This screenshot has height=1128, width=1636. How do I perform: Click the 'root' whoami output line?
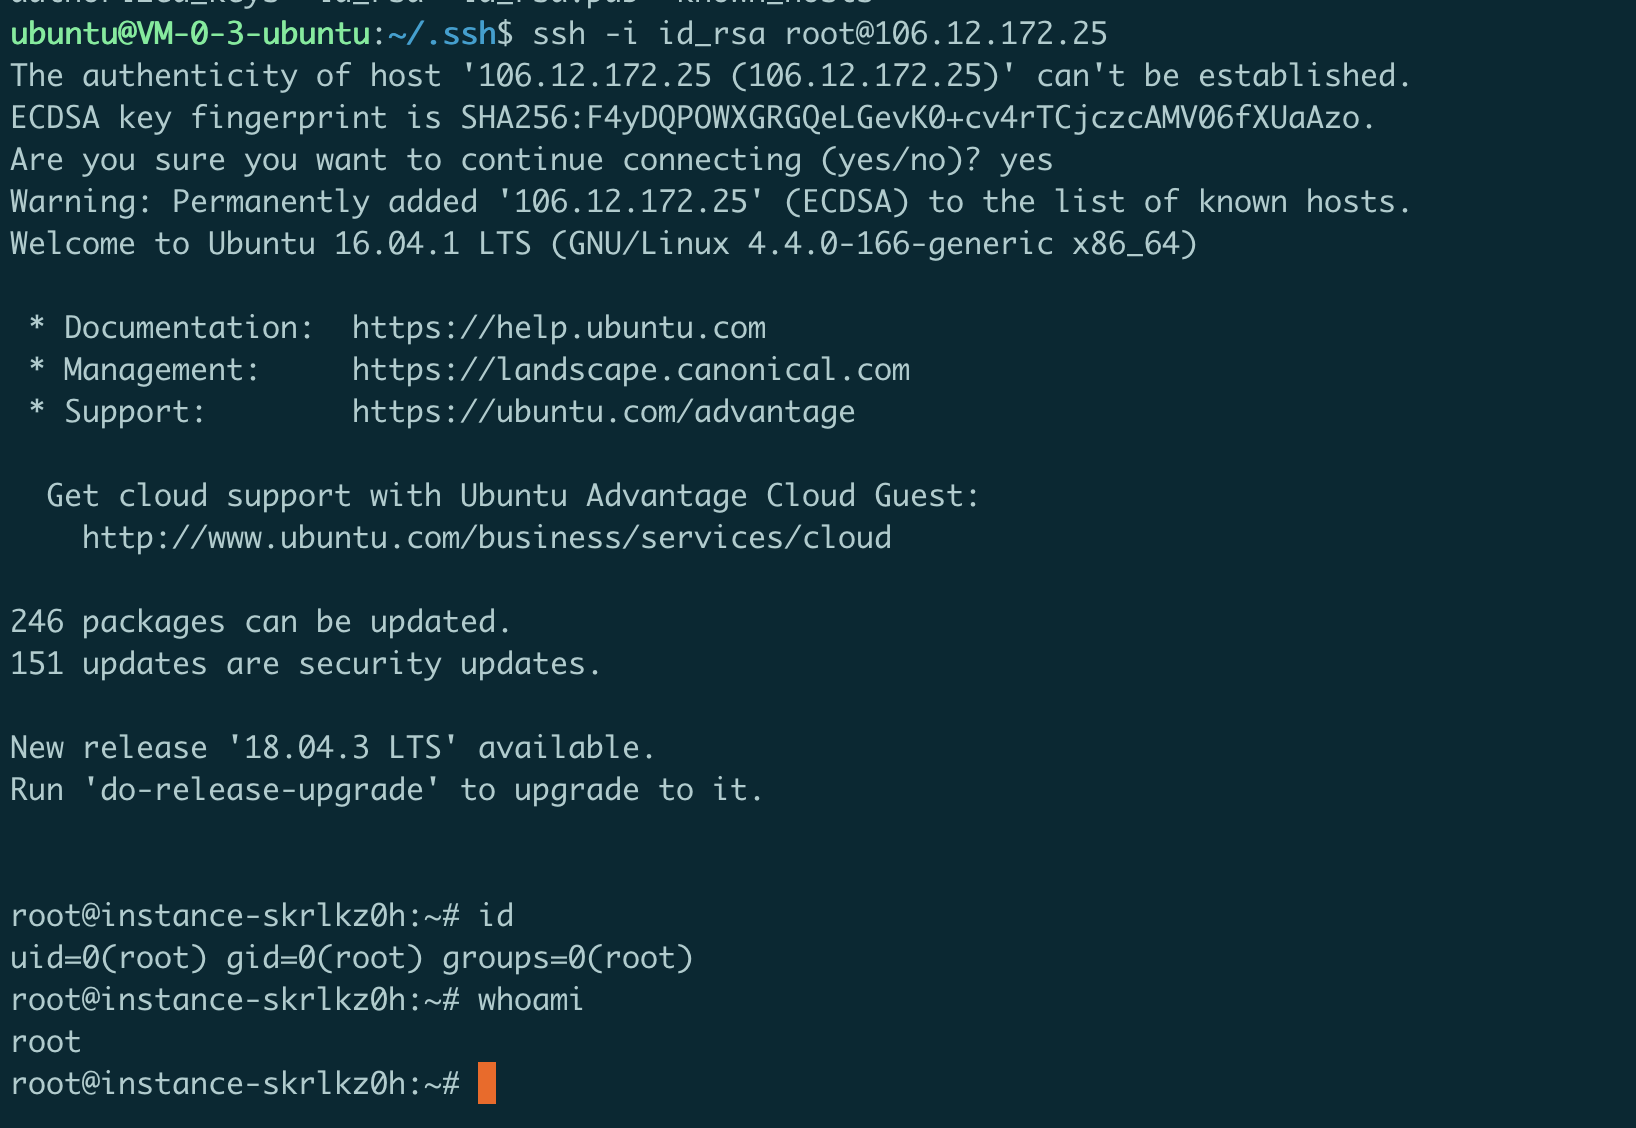[x=46, y=1042]
